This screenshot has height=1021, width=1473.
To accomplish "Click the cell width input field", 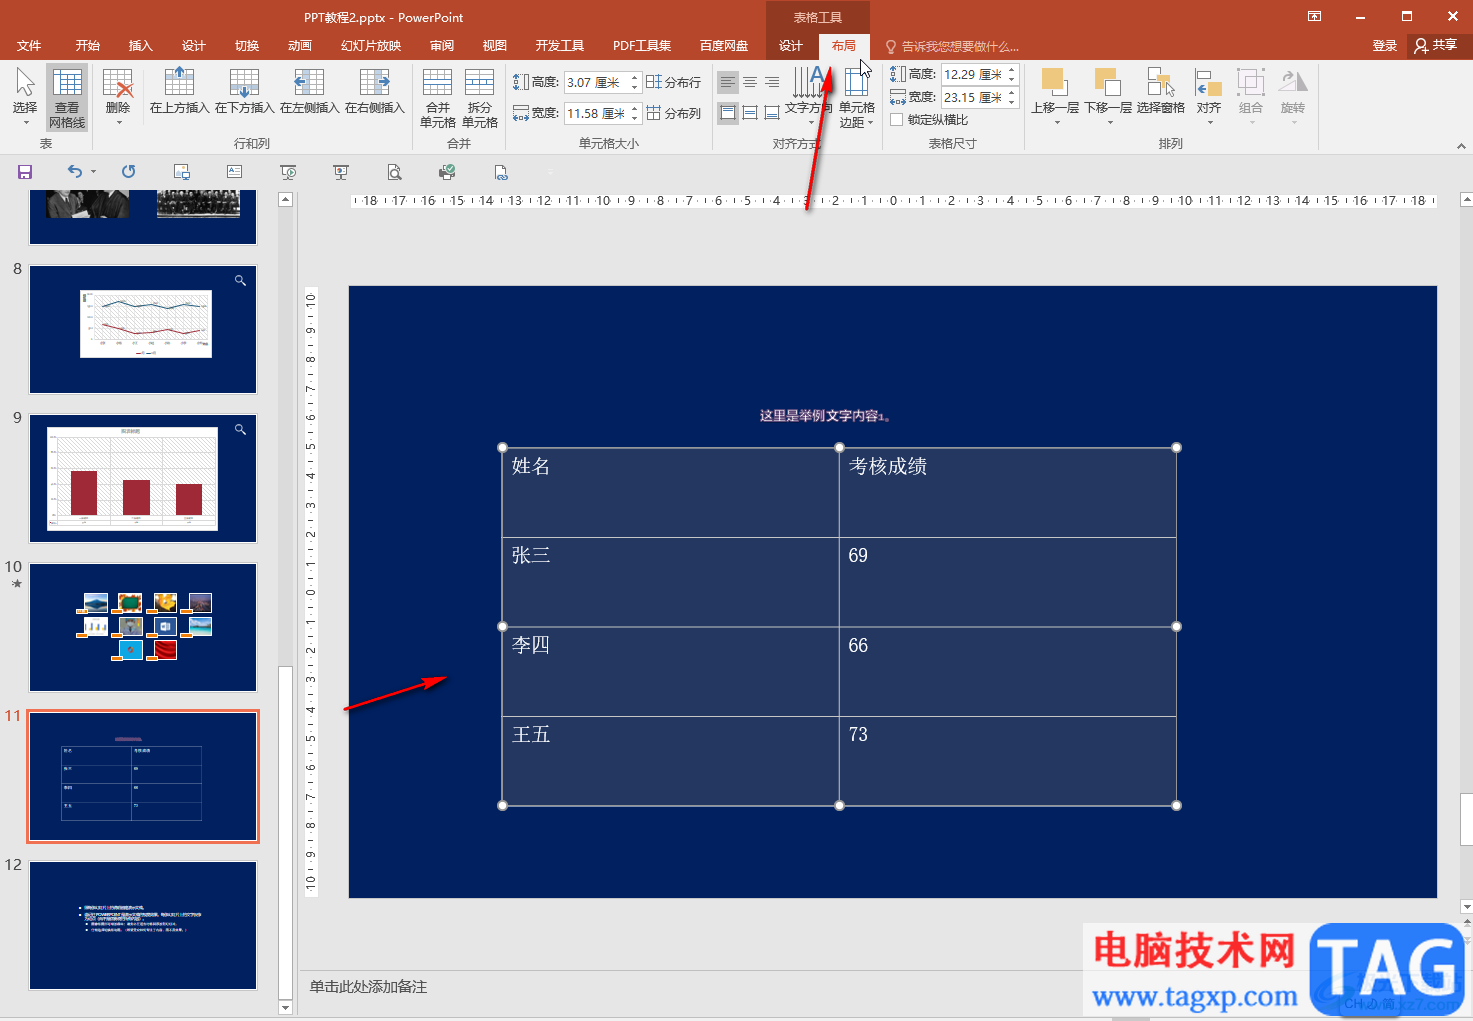I will (596, 114).
